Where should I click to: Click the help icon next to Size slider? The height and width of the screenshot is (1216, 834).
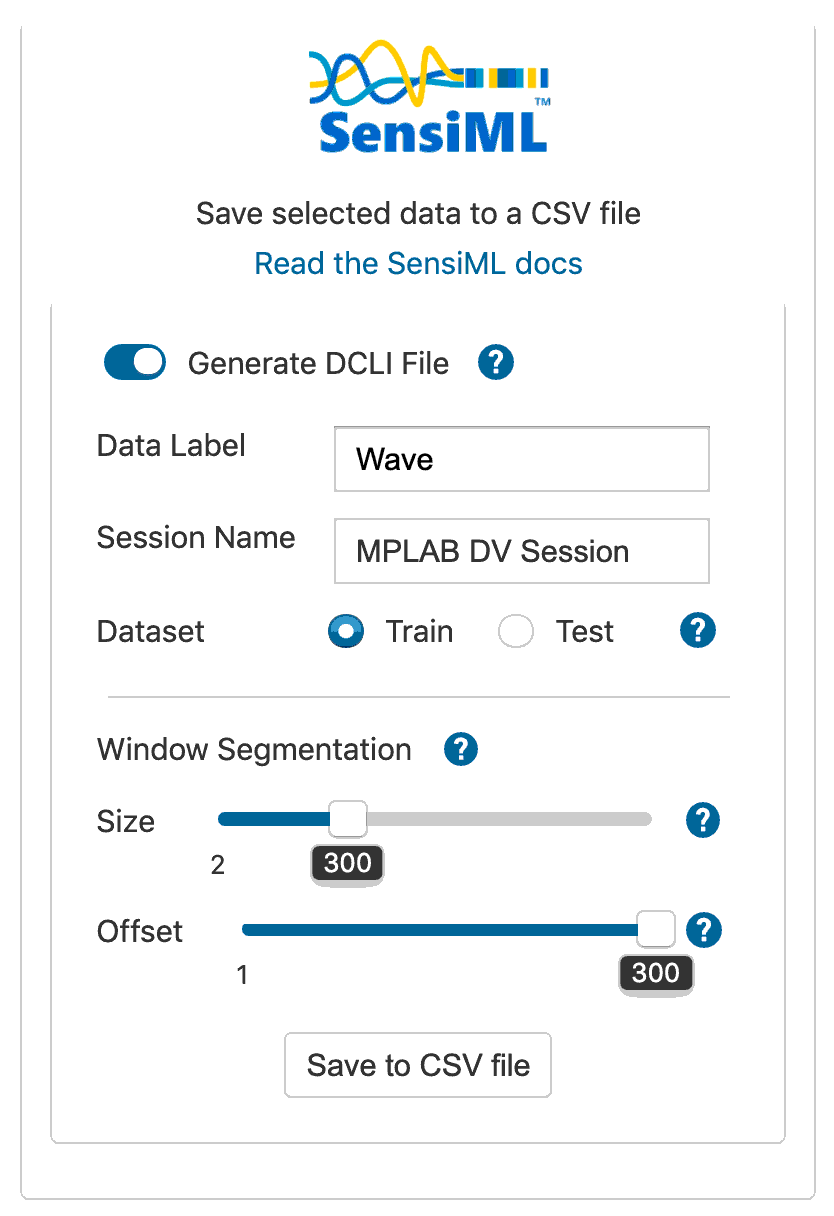coord(702,820)
